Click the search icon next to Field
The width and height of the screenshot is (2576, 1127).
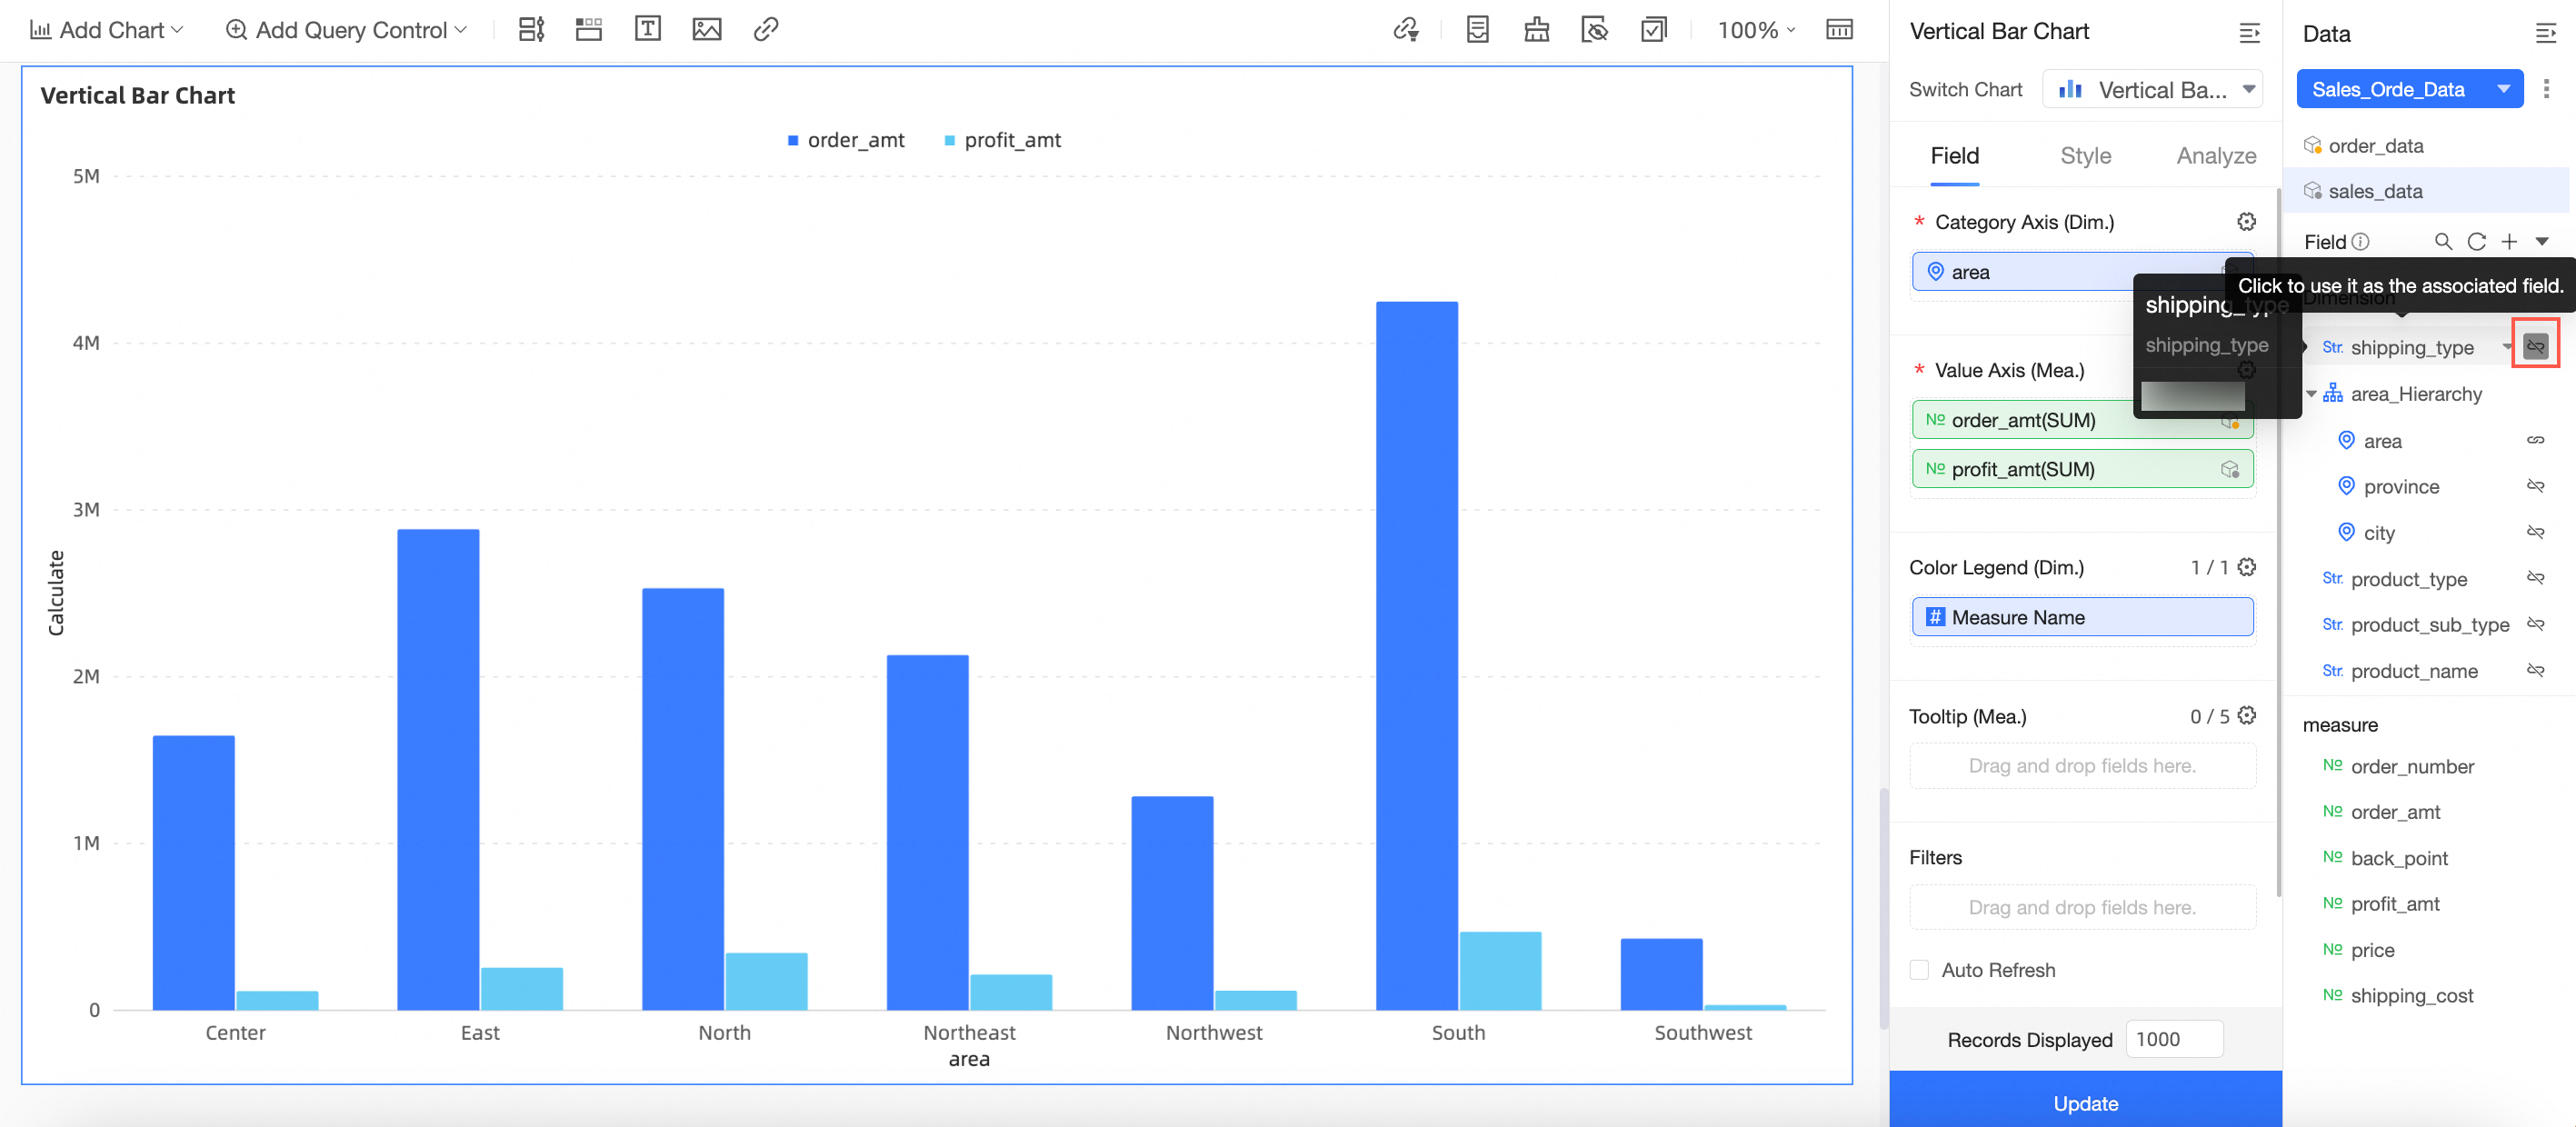2442,242
